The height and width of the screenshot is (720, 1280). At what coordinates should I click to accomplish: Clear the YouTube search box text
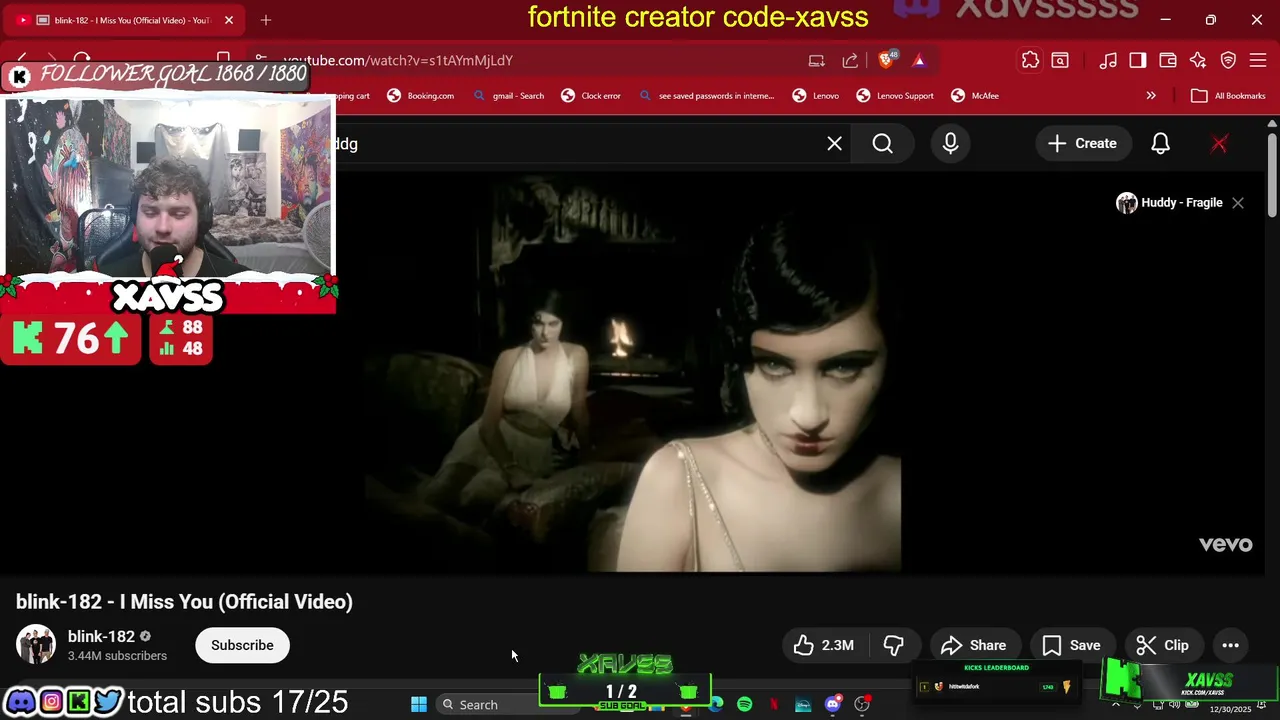(835, 143)
